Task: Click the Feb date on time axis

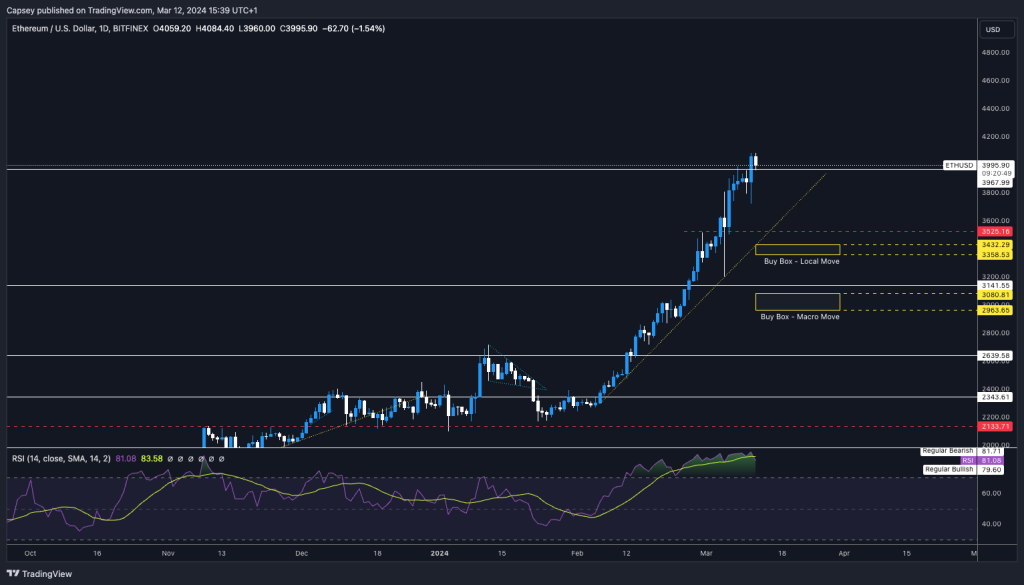Action: 577,553
